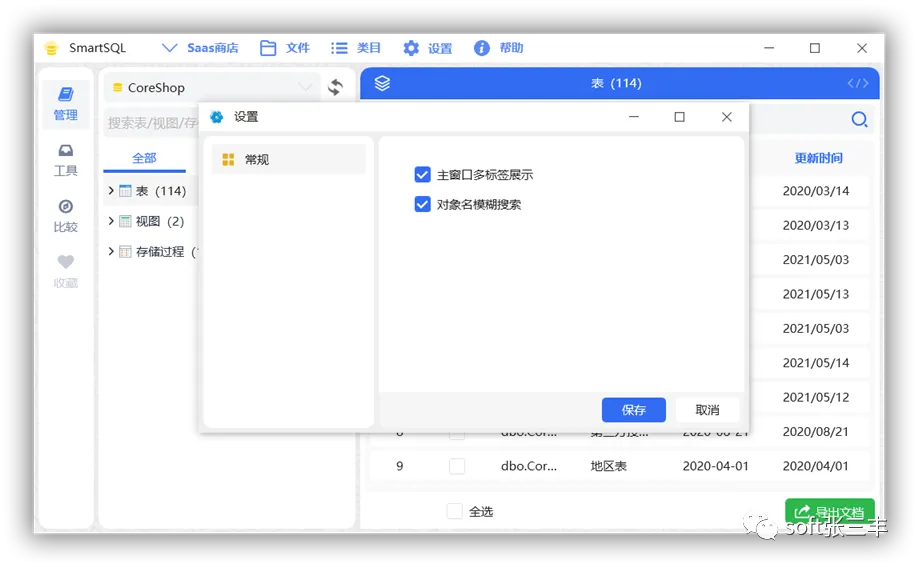
Task: Click the layers icon in blue header
Action: pyautogui.click(x=382, y=83)
